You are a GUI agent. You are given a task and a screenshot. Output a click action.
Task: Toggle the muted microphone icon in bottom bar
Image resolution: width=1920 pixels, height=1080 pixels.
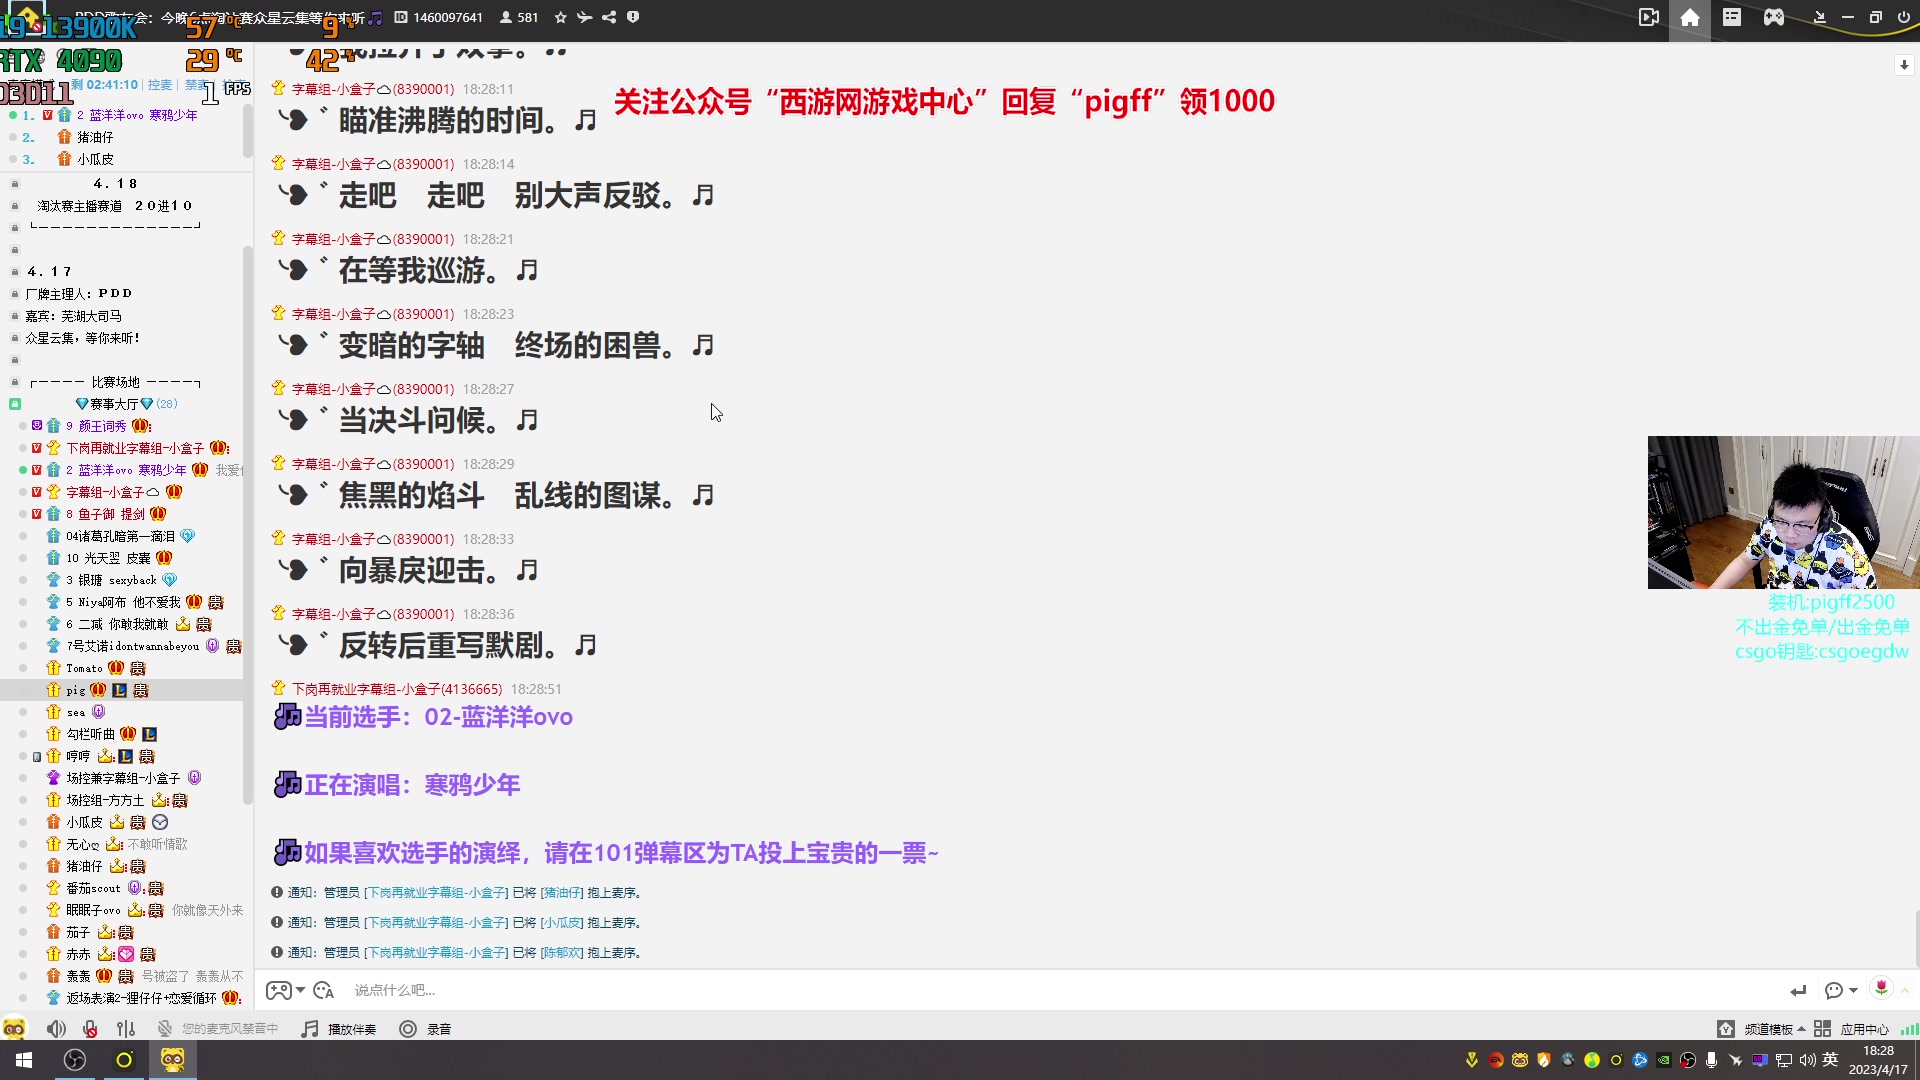point(90,1029)
